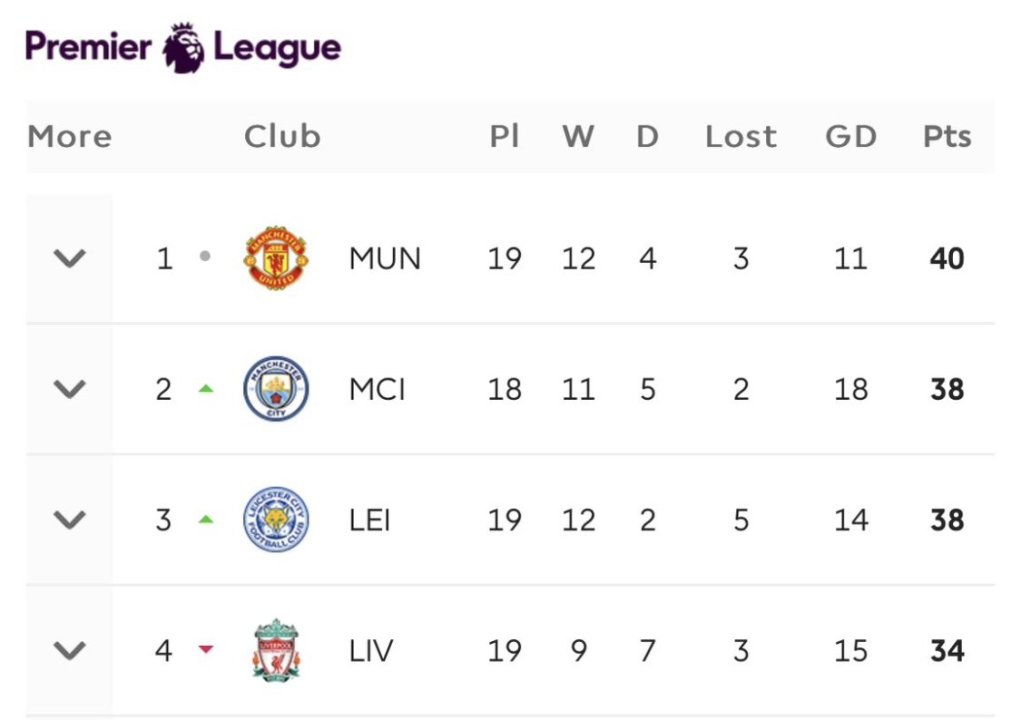Viewport: 1021px width, 720px height.
Task: Click Manchester United's 40 points value
Action: tap(946, 259)
